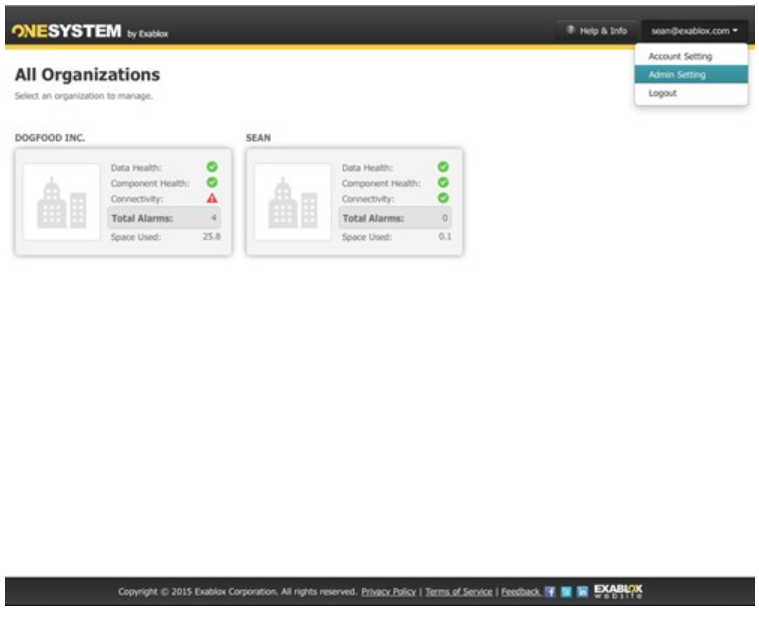Choose Account Setting from the user menu
This screenshot has height=617, width=759.
point(691,56)
